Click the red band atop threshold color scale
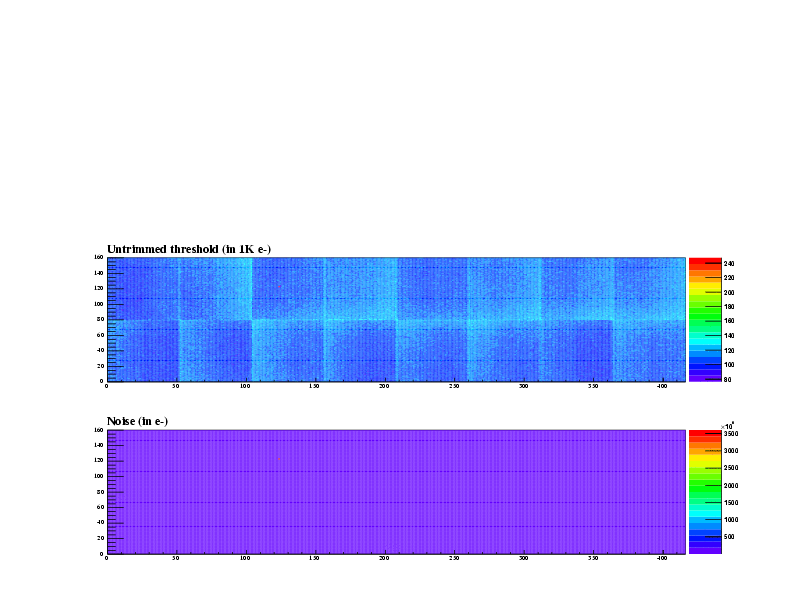This screenshot has height=612, width=792. click(705, 261)
